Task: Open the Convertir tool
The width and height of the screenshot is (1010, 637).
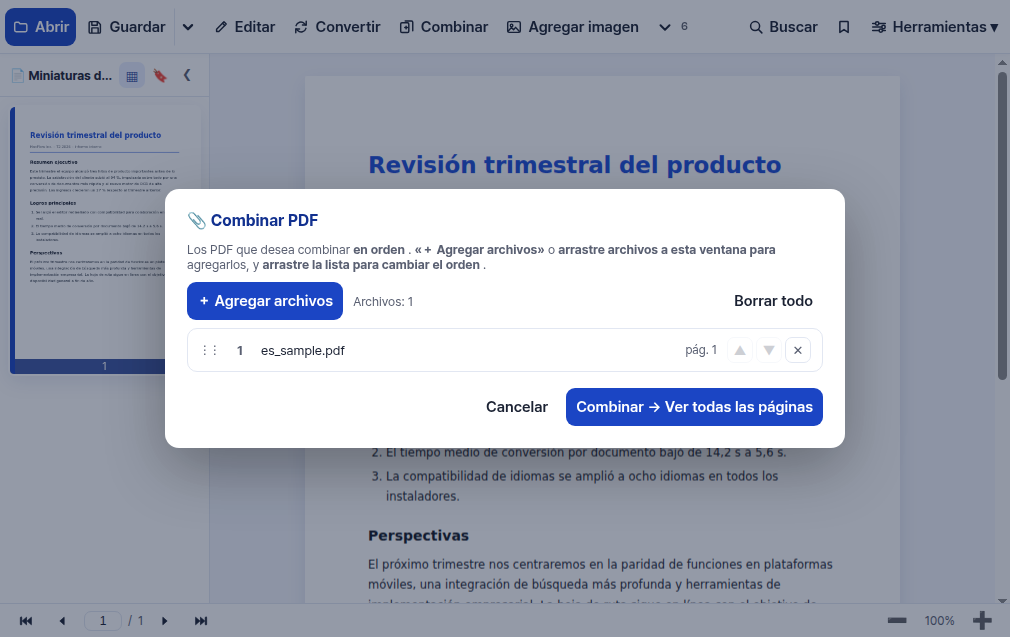Action: point(338,27)
